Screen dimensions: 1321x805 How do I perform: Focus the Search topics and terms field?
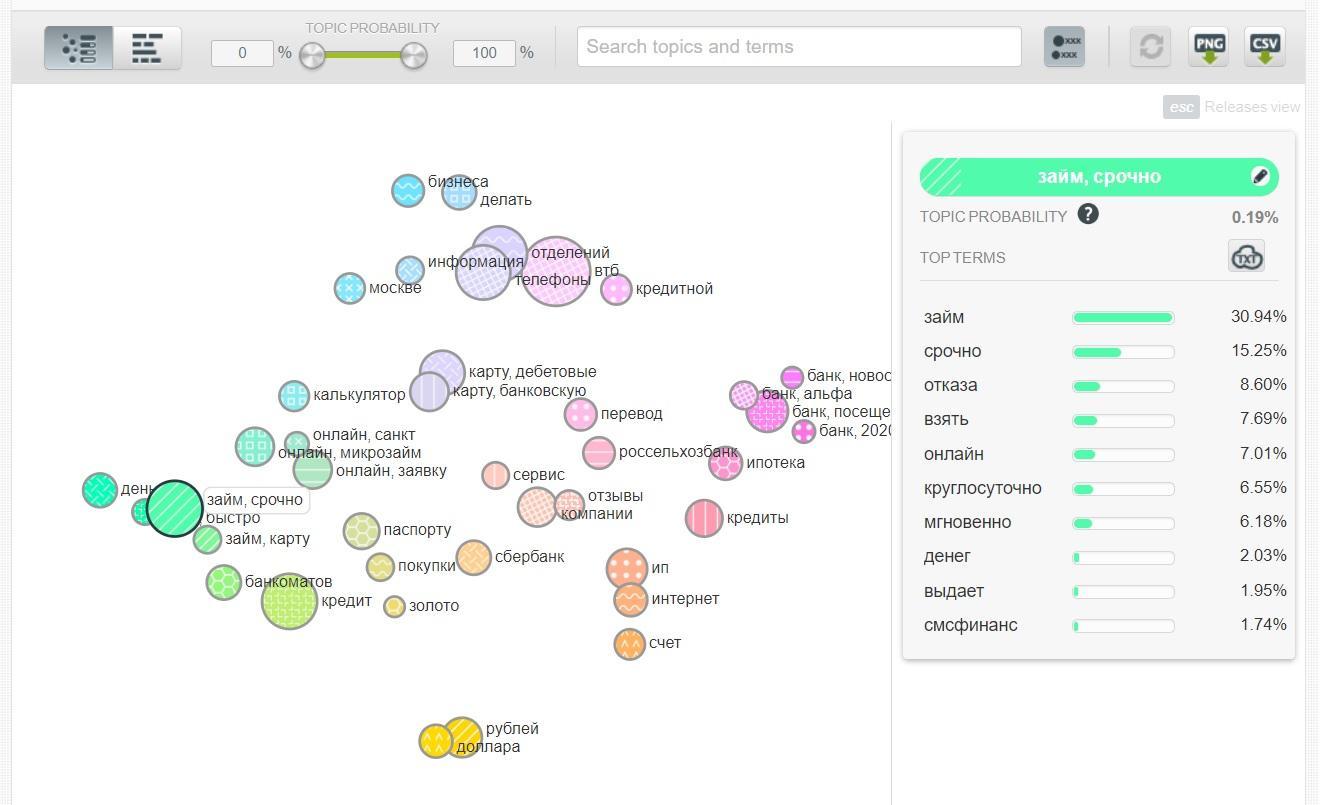(x=799, y=47)
